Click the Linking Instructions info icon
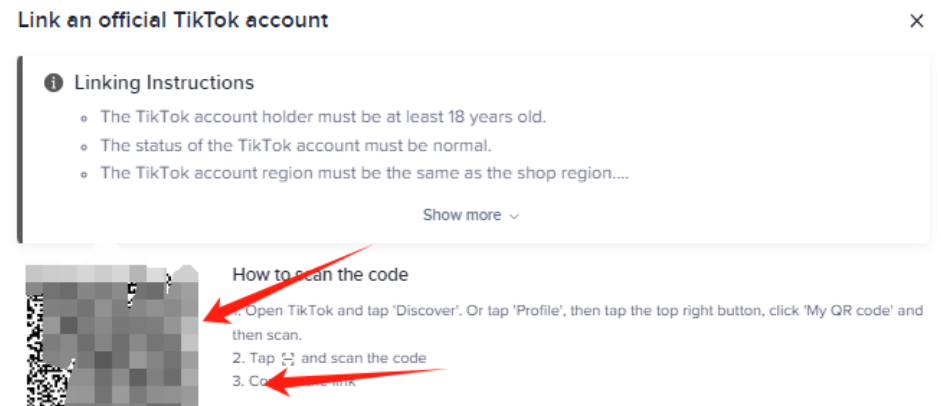941x406 pixels. pos(54,83)
